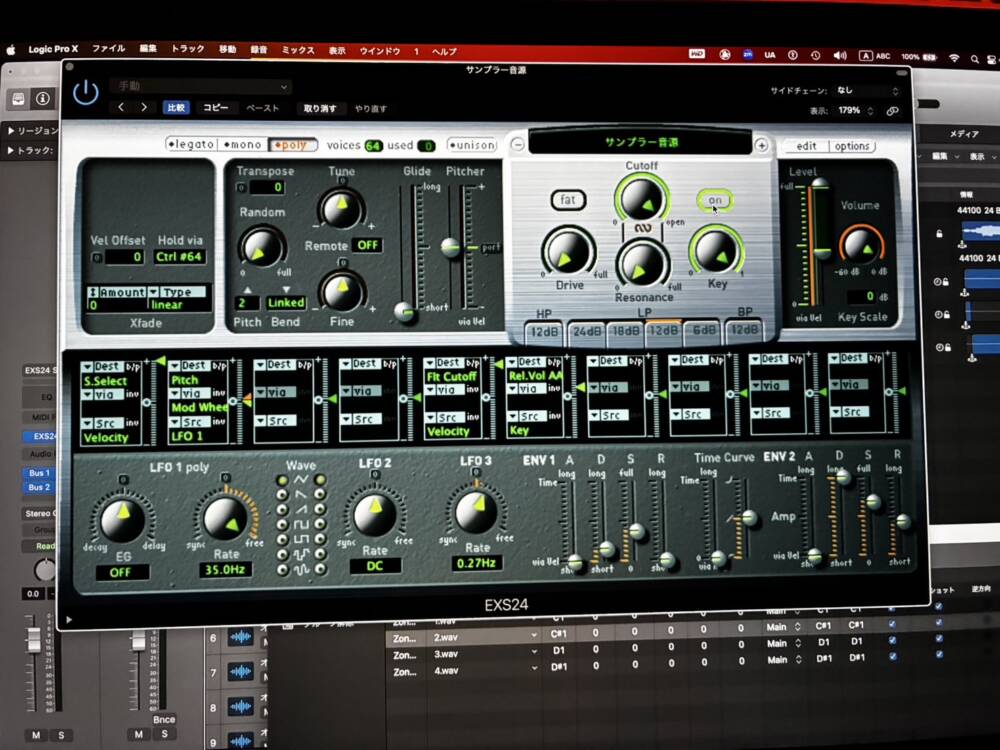Click the plus button next to instrument name
The width and height of the screenshot is (1000, 750).
pos(761,145)
